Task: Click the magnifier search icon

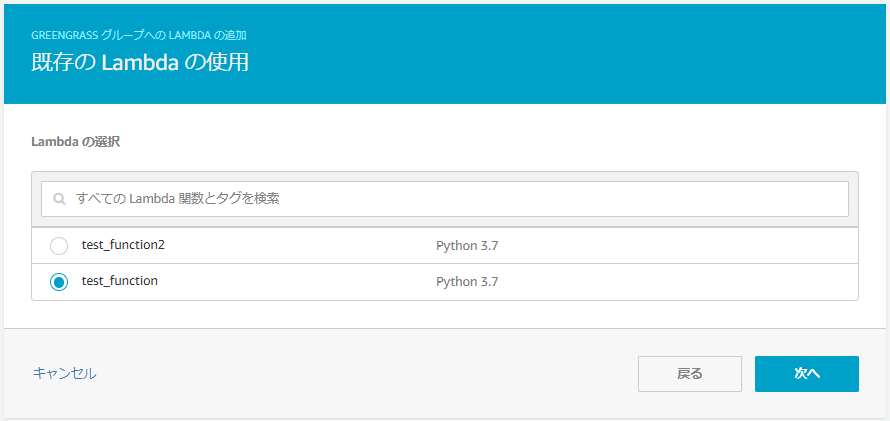Action: [x=60, y=199]
